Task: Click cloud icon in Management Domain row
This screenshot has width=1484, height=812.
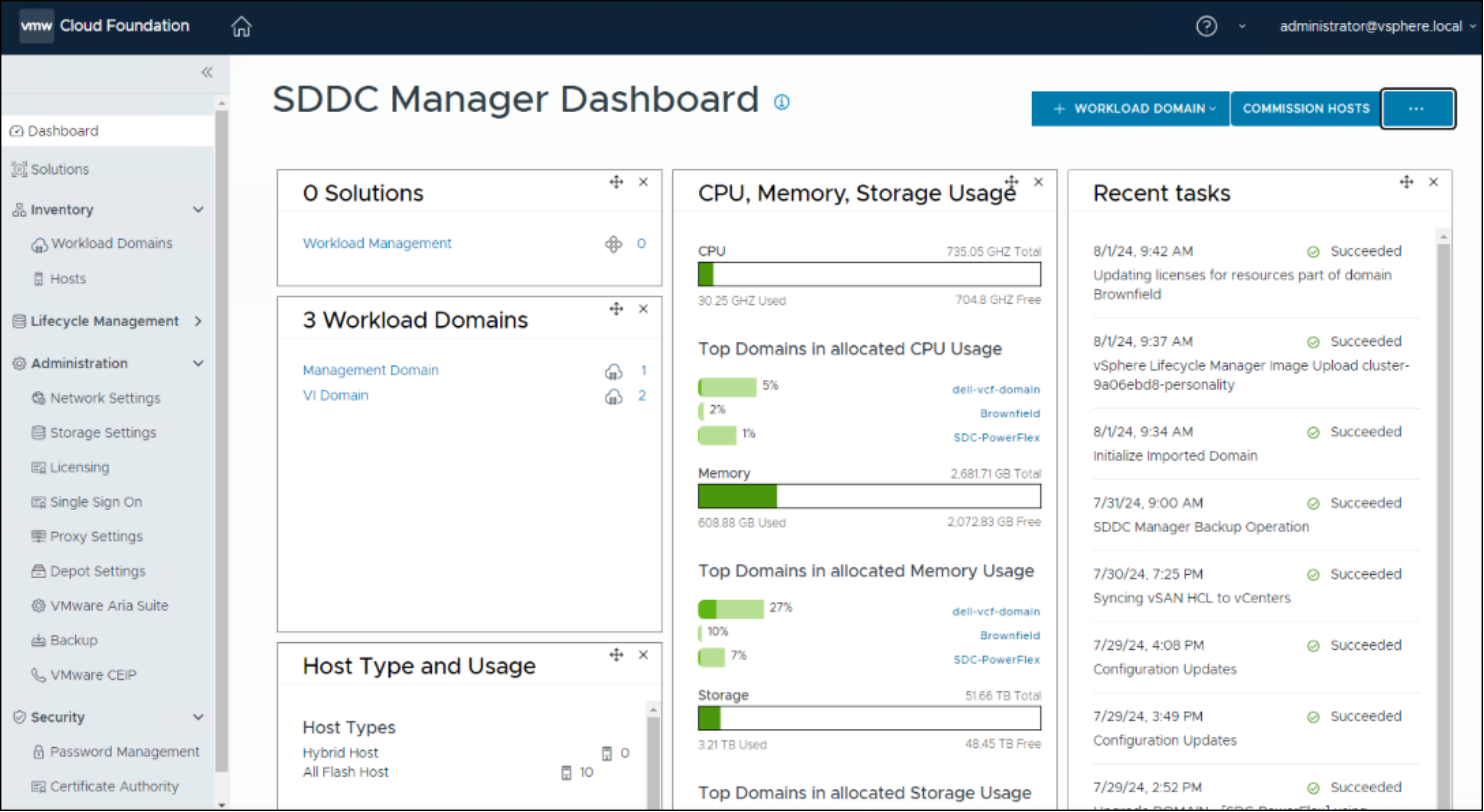Action: pyautogui.click(x=613, y=371)
